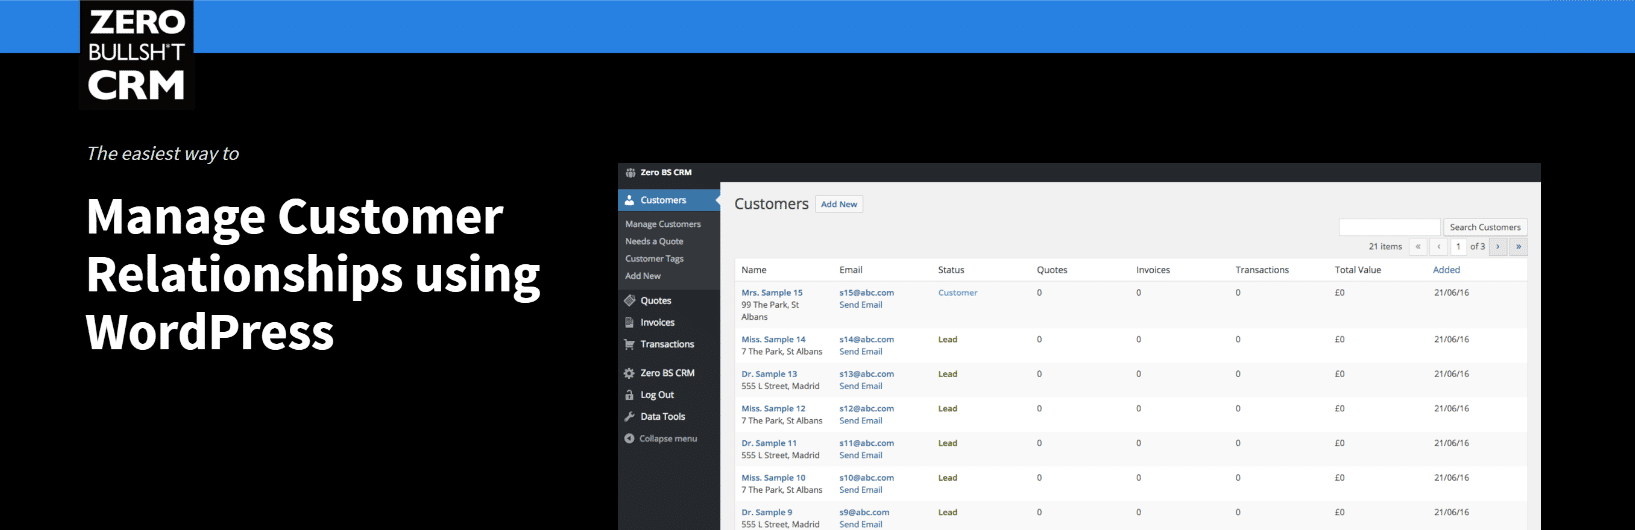Select Customer Tags submenu item

click(x=654, y=259)
